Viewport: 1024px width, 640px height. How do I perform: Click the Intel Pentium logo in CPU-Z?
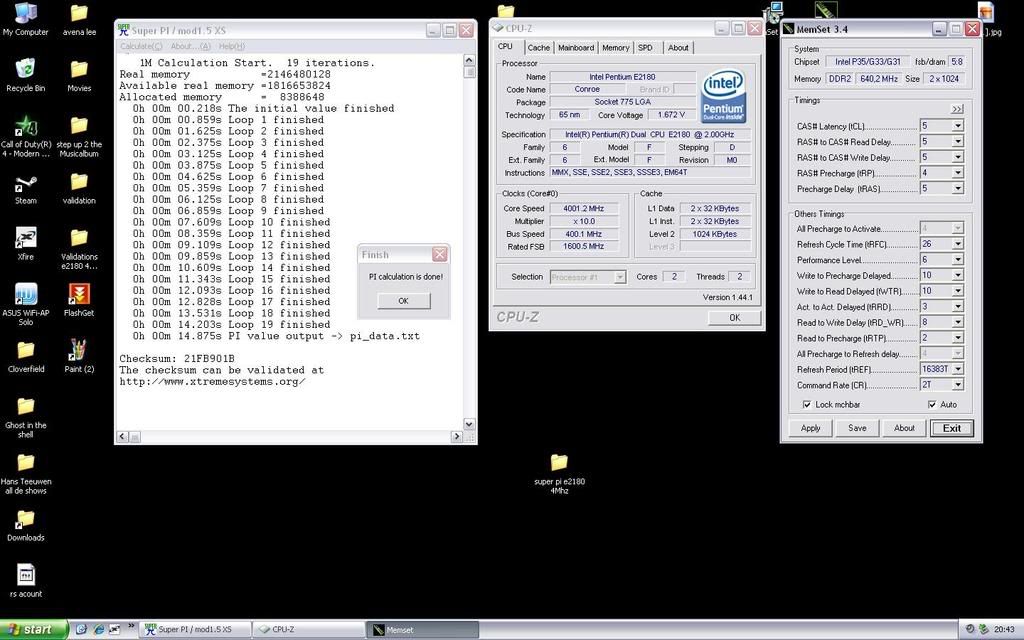(x=724, y=97)
